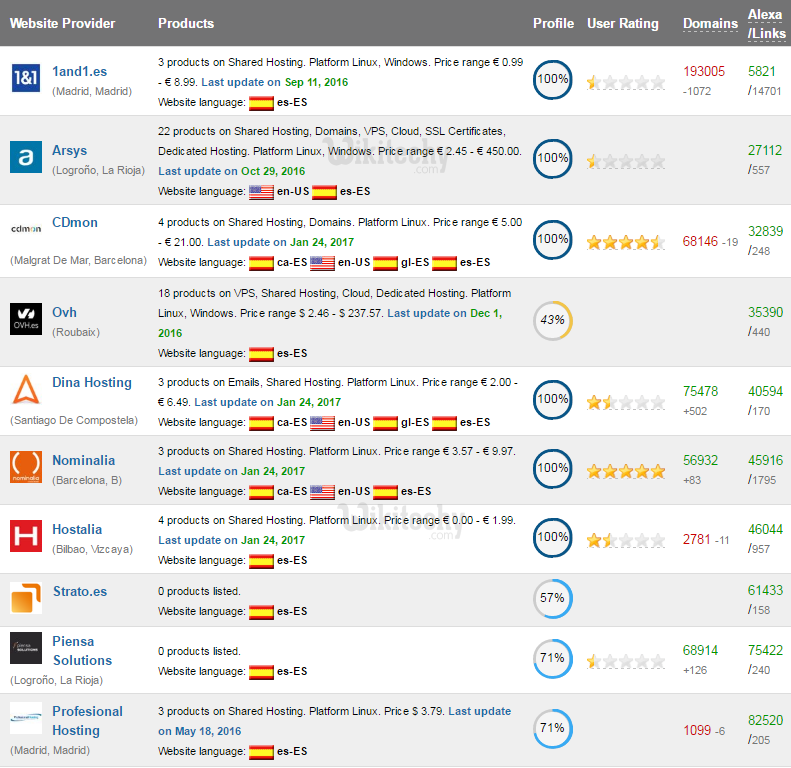This screenshot has height=768, width=791.
Task: Click the 43% profile circle for Ovh
Action: click(553, 320)
